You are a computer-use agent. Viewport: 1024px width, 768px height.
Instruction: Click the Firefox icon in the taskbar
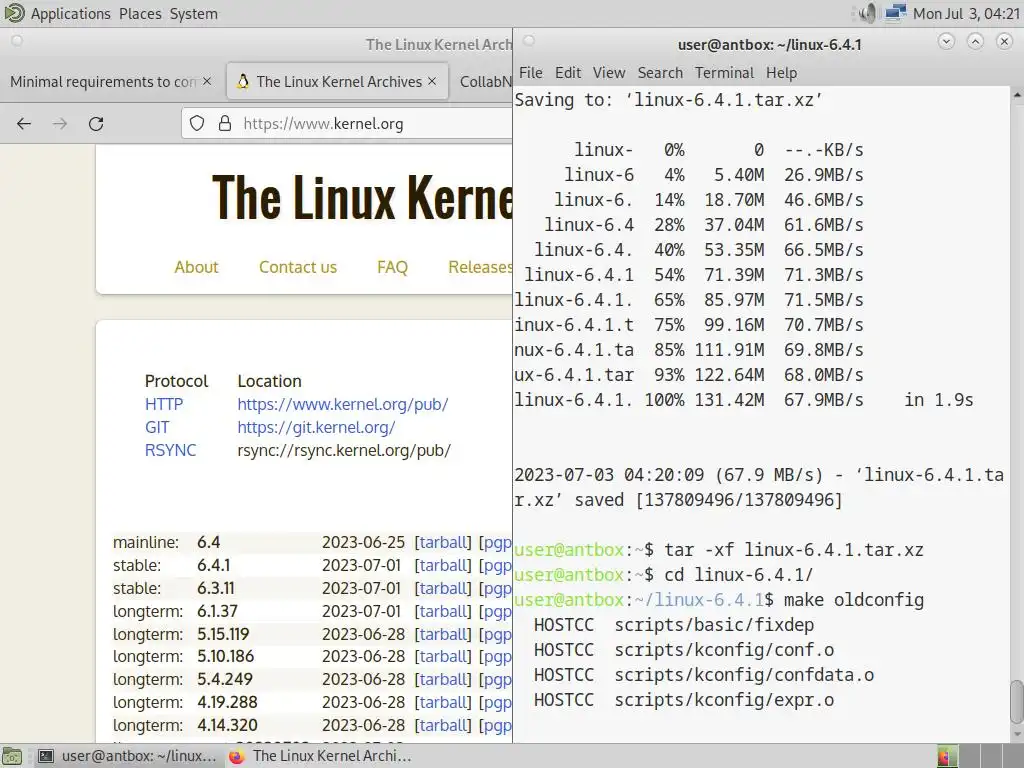click(236, 756)
